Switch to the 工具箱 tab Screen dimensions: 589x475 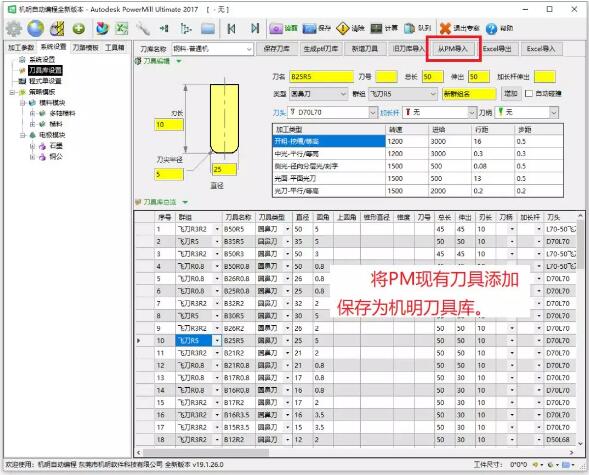[x=115, y=48]
